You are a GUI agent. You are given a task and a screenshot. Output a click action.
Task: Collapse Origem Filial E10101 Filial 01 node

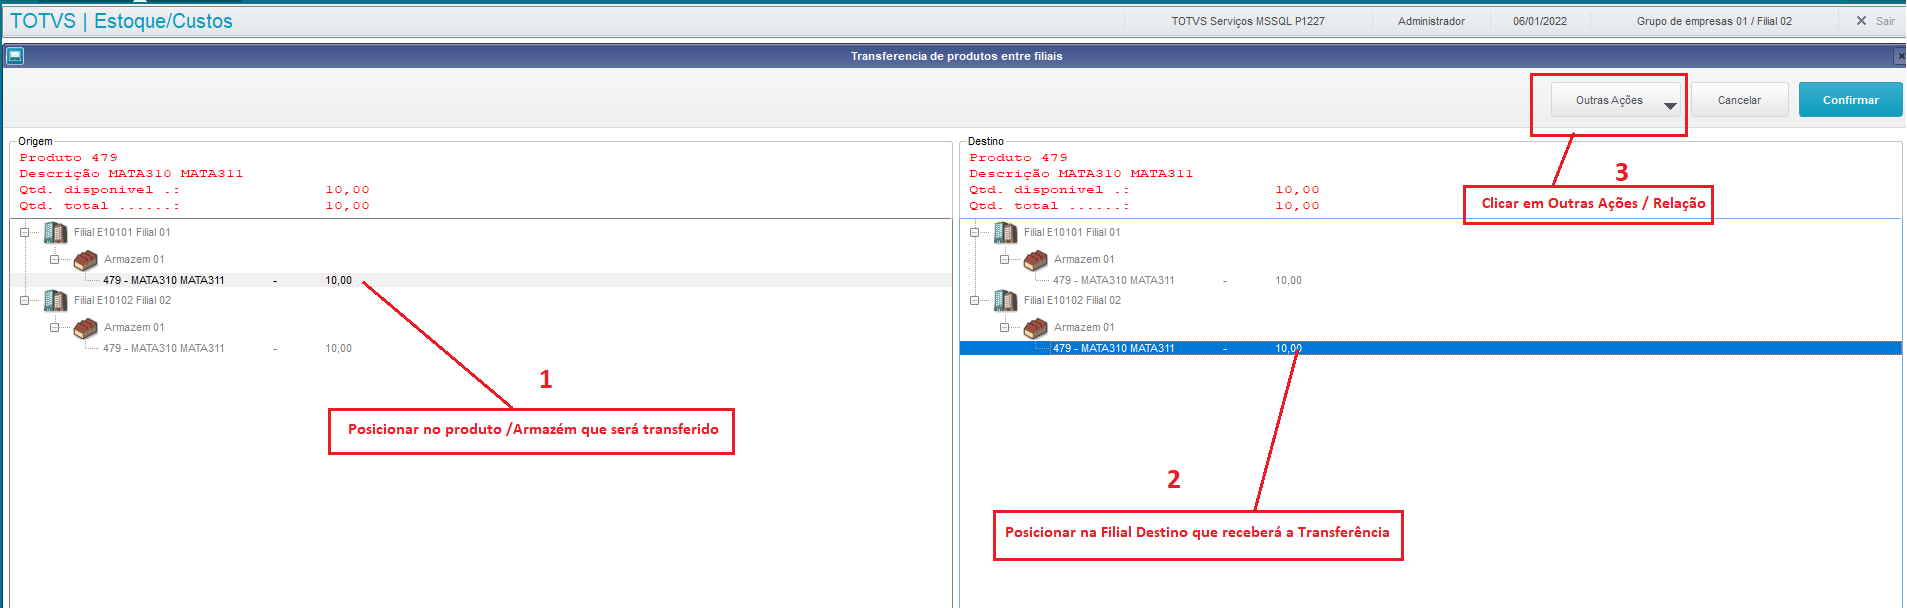click(25, 232)
